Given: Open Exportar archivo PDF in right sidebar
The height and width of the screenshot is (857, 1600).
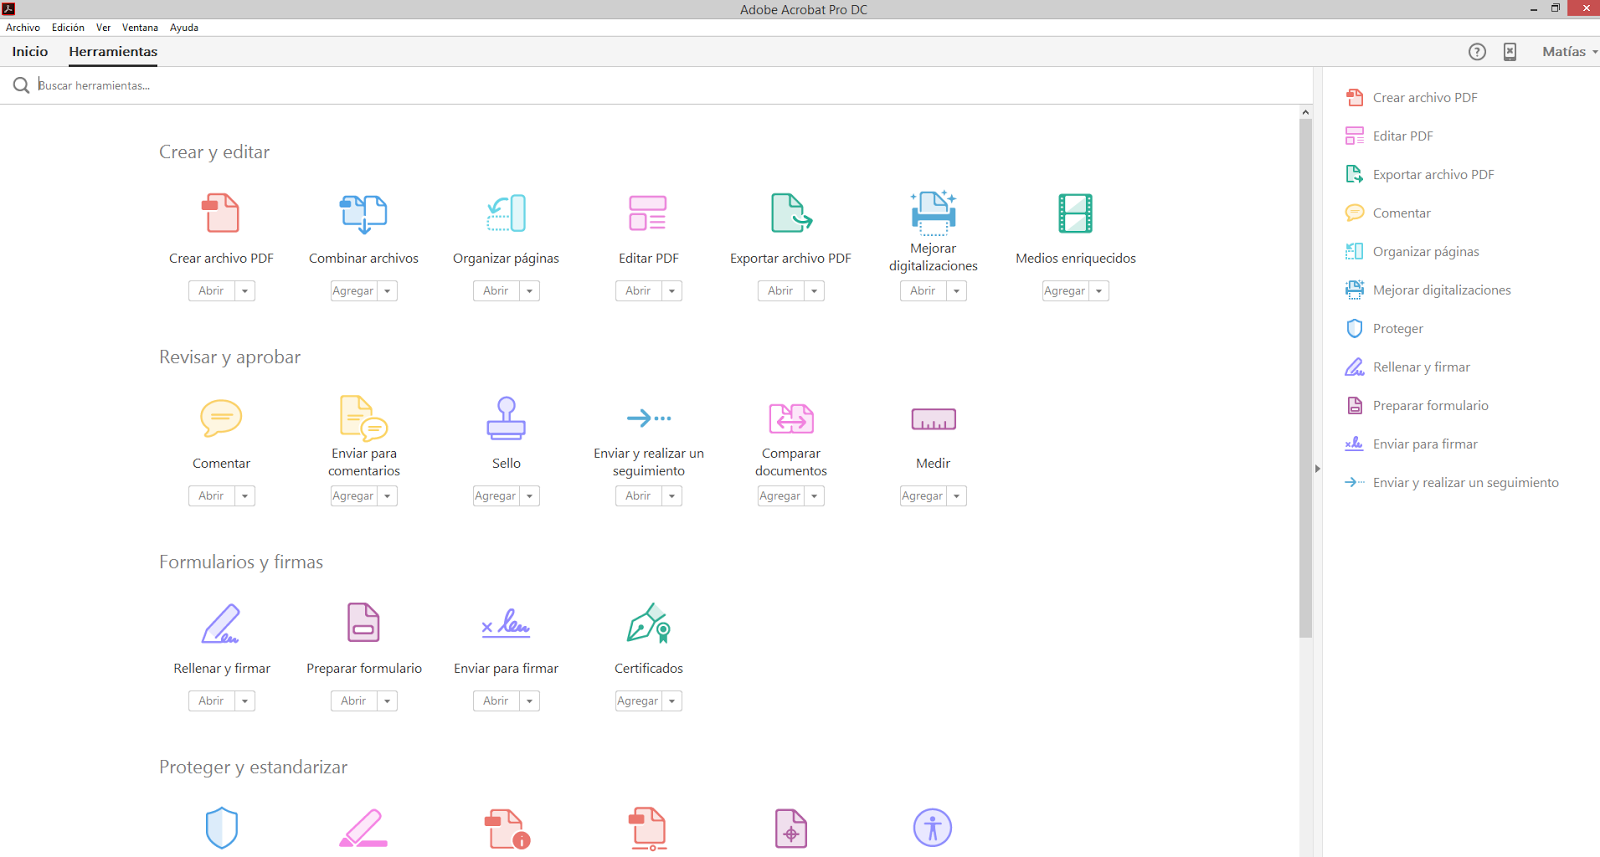Looking at the screenshot, I should (1420, 174).
